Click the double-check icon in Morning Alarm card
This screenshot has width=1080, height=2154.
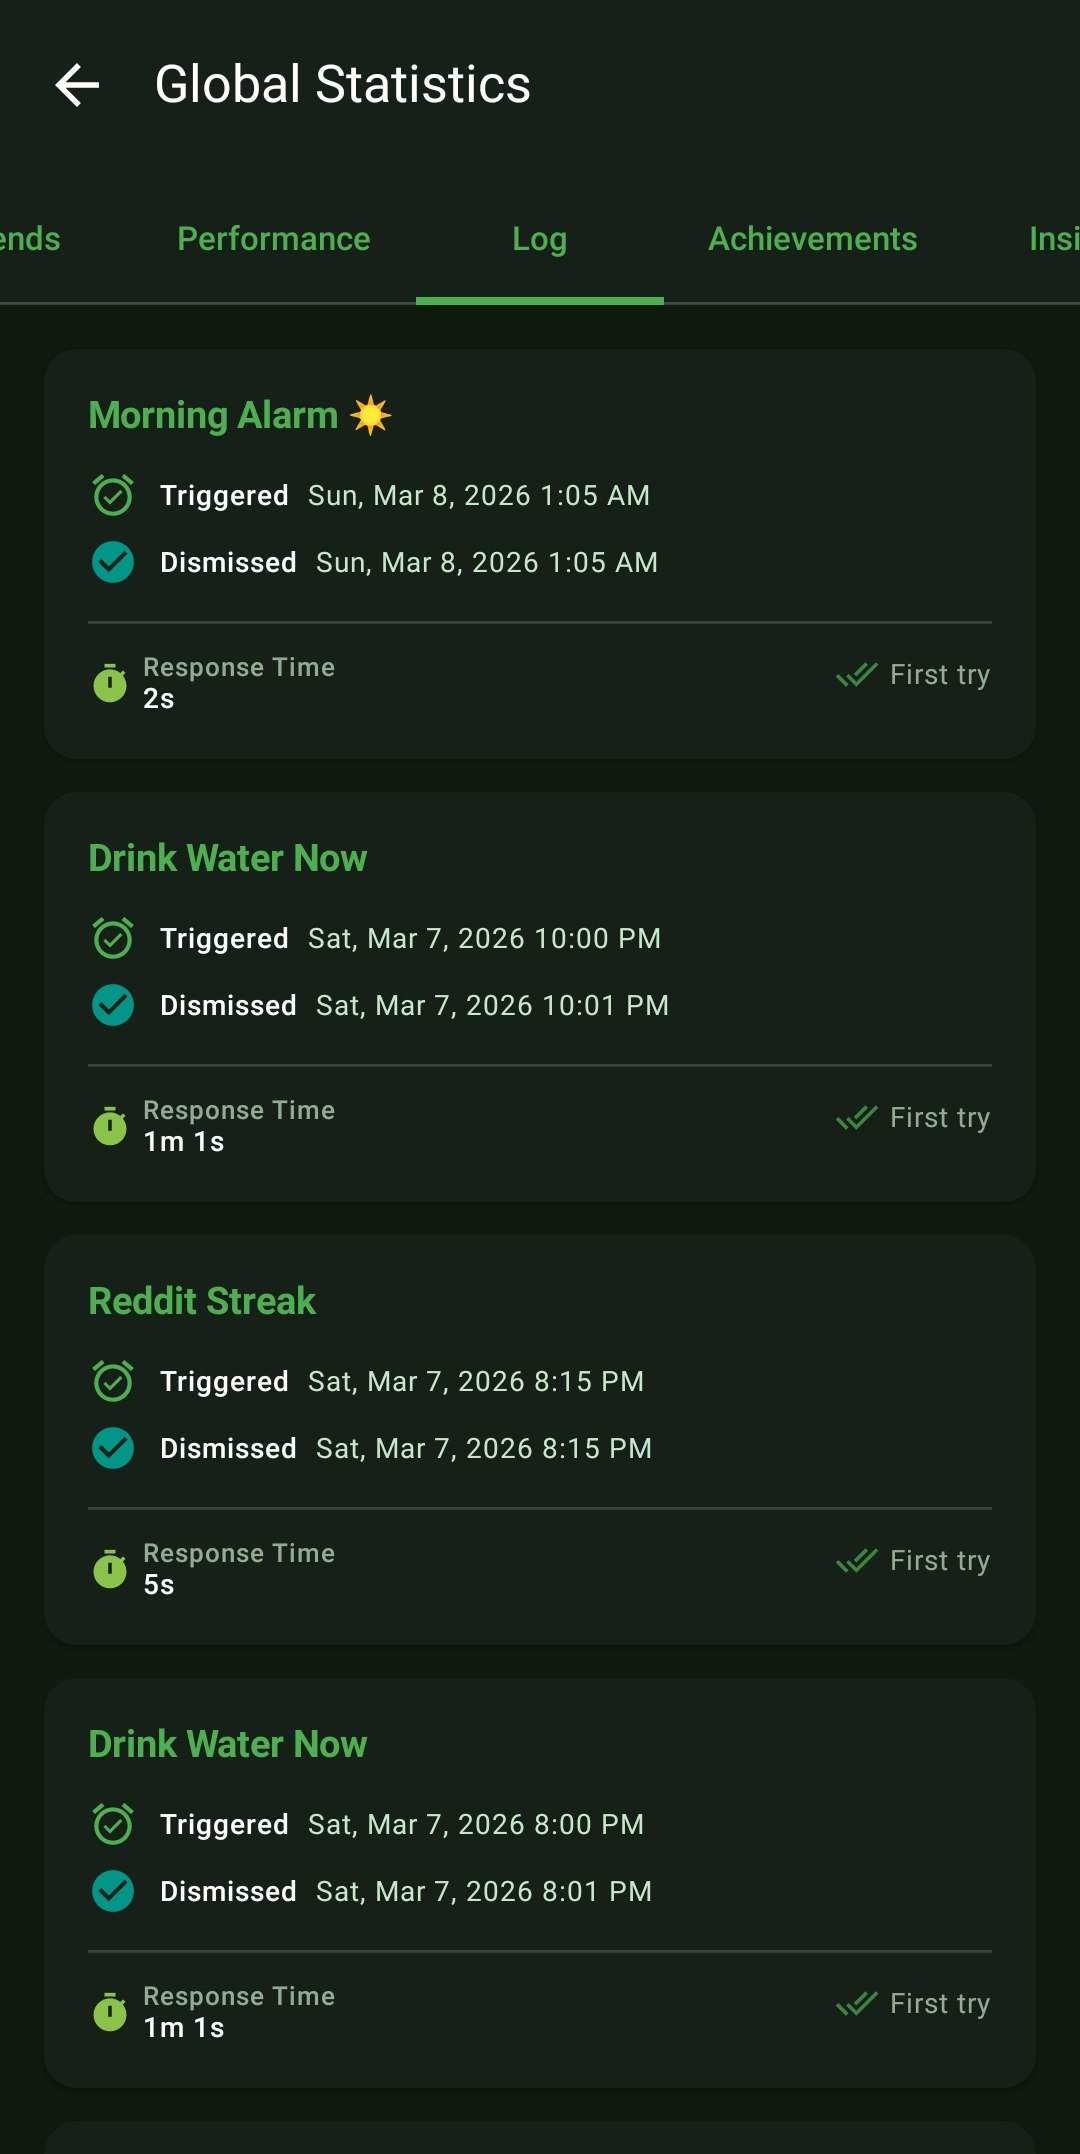[x=856, y=675]
